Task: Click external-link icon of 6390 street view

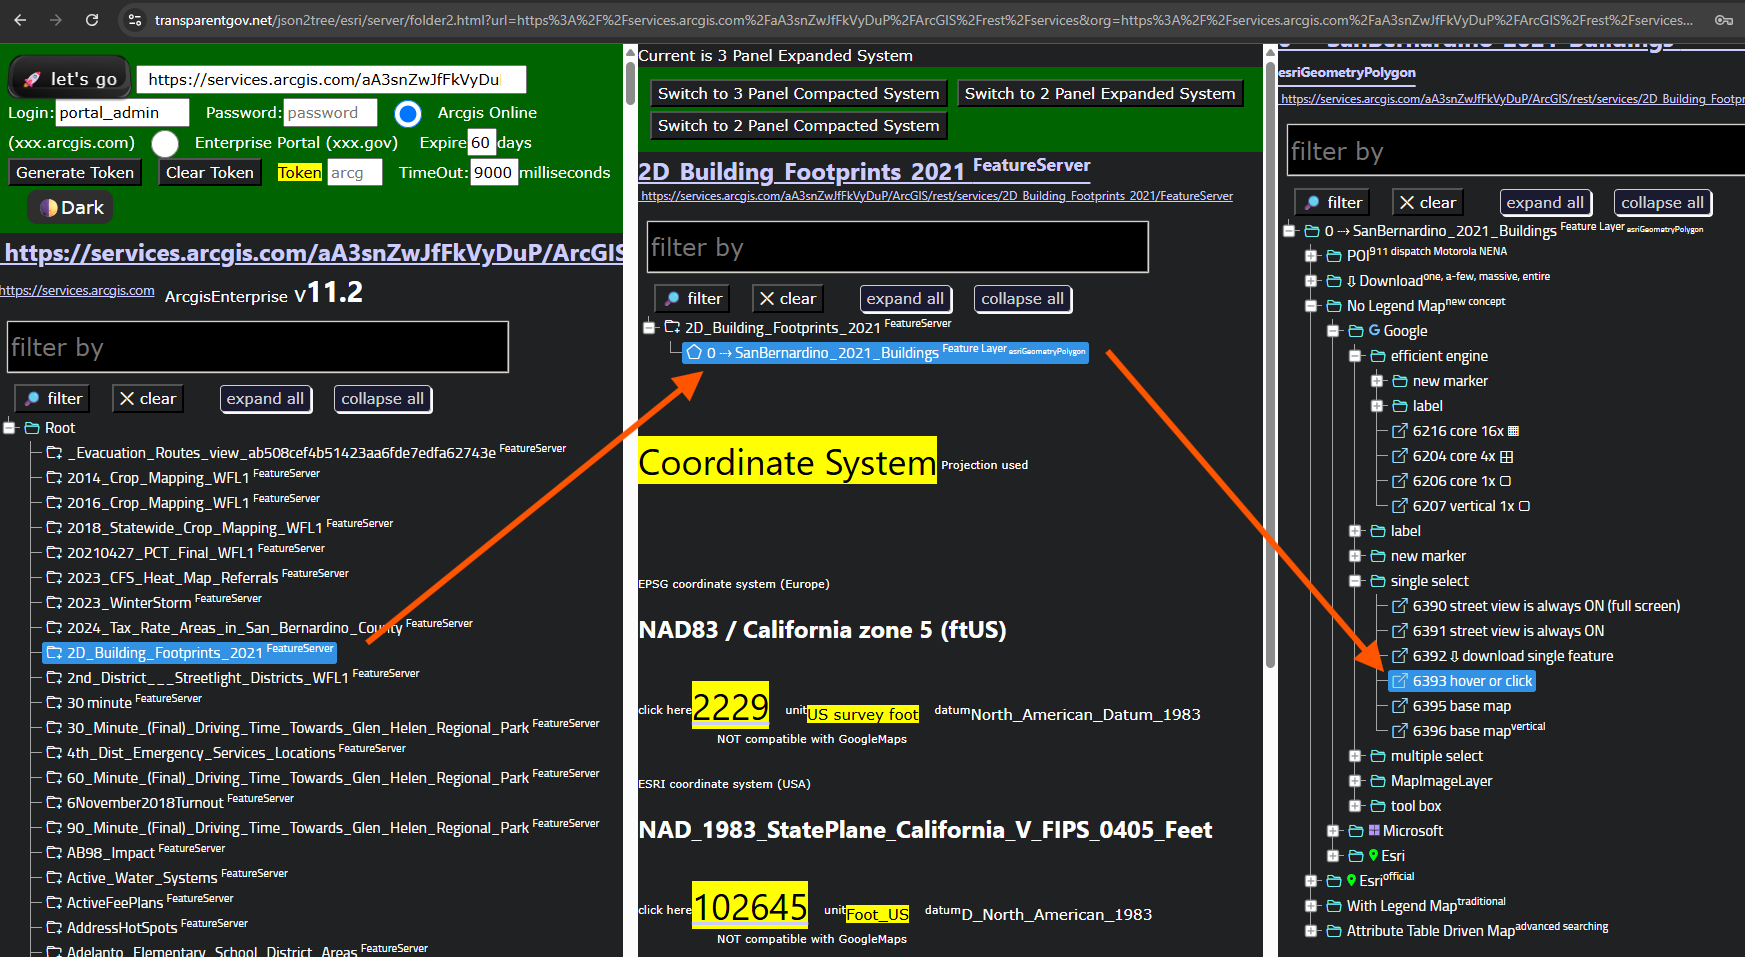Action: [1400, 606]
